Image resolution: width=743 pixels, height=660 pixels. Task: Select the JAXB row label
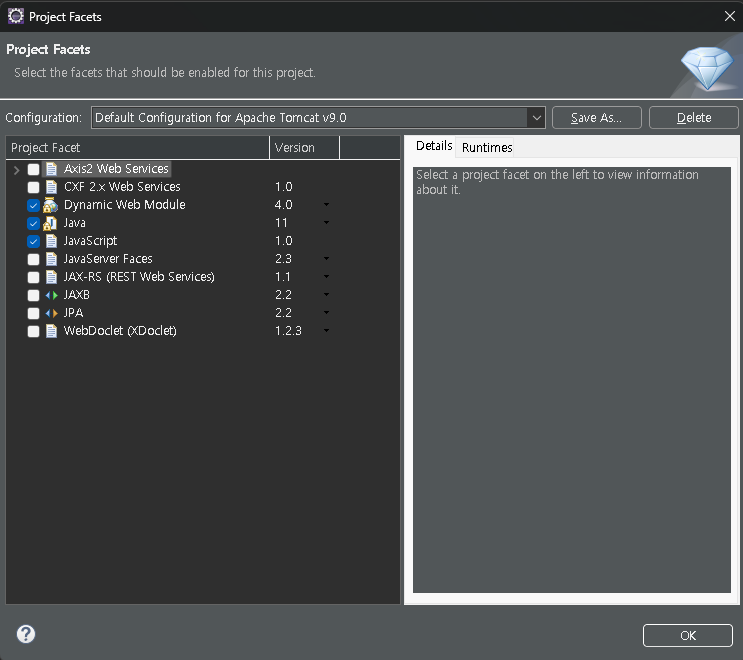pos(77,295)
